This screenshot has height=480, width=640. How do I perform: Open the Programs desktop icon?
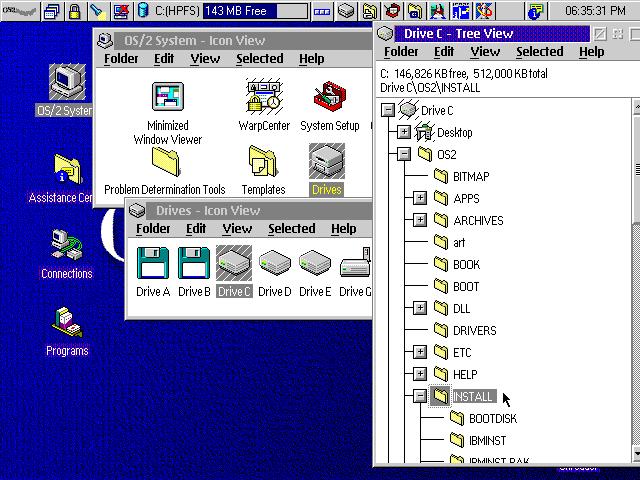[66, 323]
